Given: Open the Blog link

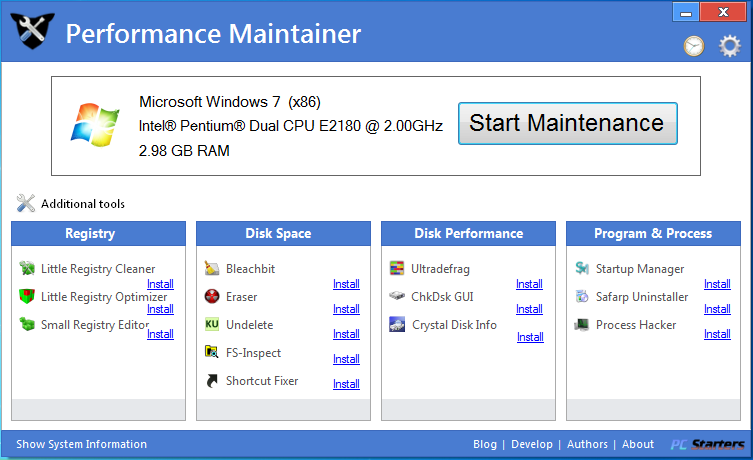Looking at the screenshot, I should point(485,444).
